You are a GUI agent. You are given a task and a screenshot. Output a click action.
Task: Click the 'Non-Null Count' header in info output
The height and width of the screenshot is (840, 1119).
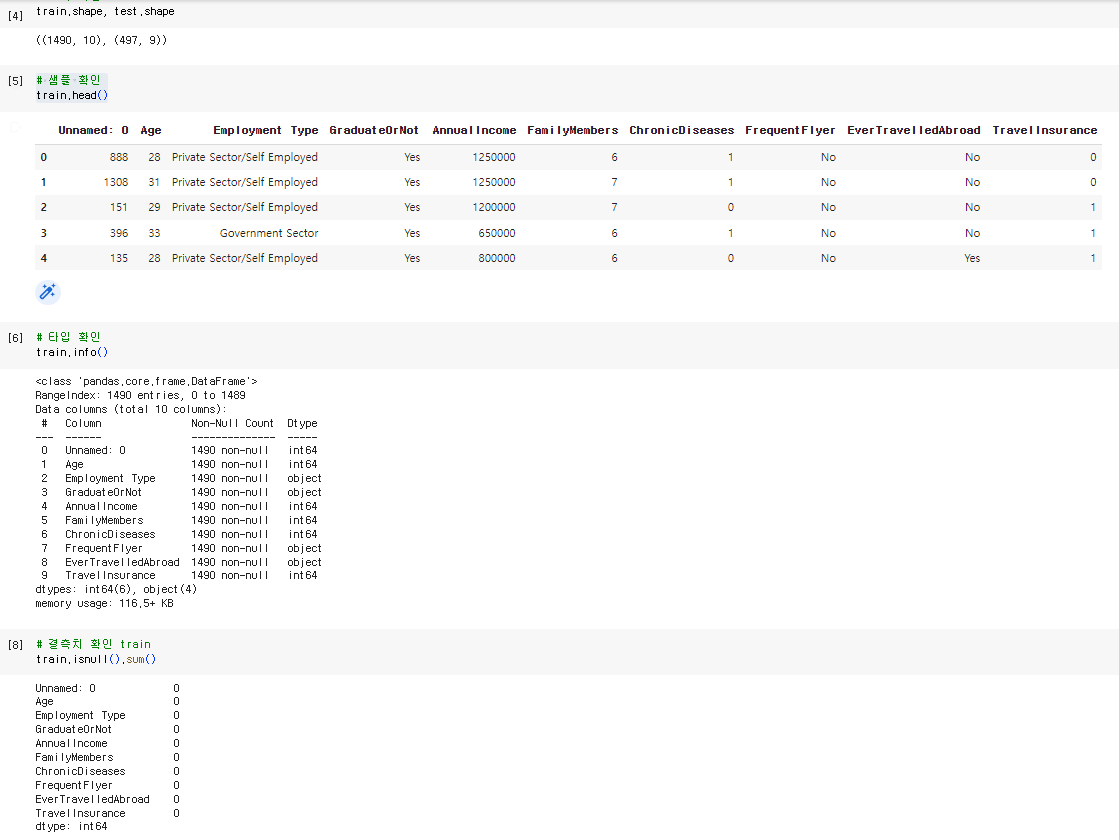click(x=233, y=423)
